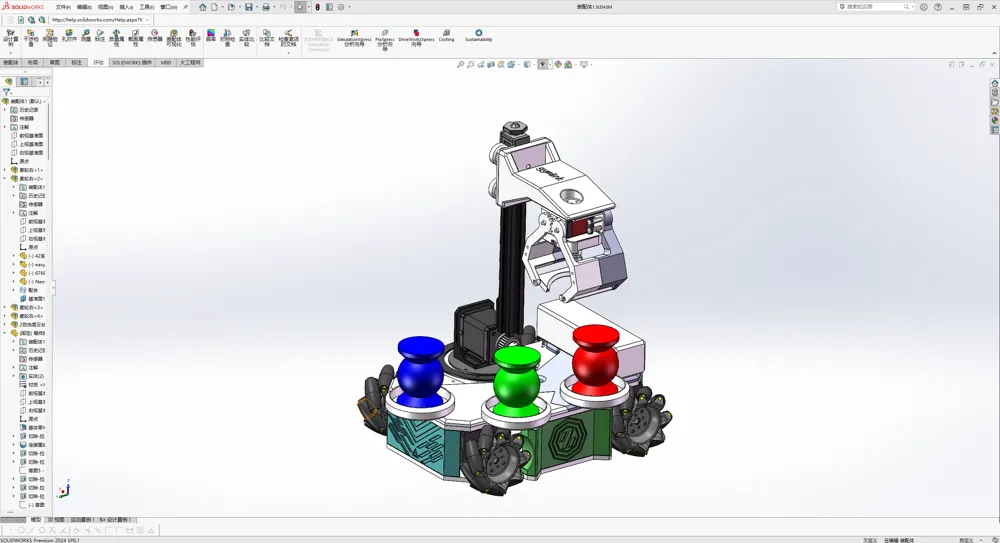Launch SimulationXpress analysis wizard

[x=354, y=38]
